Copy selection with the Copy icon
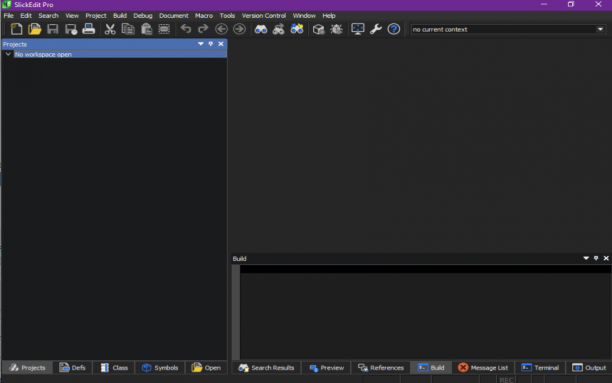Screen dimensions: 612x383 (128, 29)
